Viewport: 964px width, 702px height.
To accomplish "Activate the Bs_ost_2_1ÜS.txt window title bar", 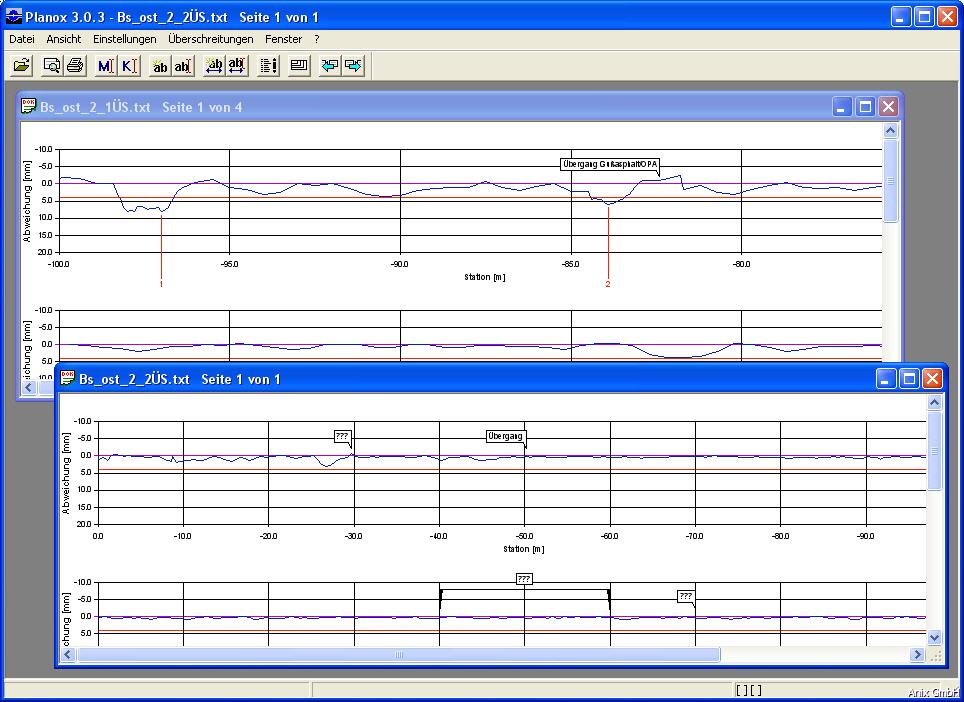I will pyautogui.click(x=400, y=106).
